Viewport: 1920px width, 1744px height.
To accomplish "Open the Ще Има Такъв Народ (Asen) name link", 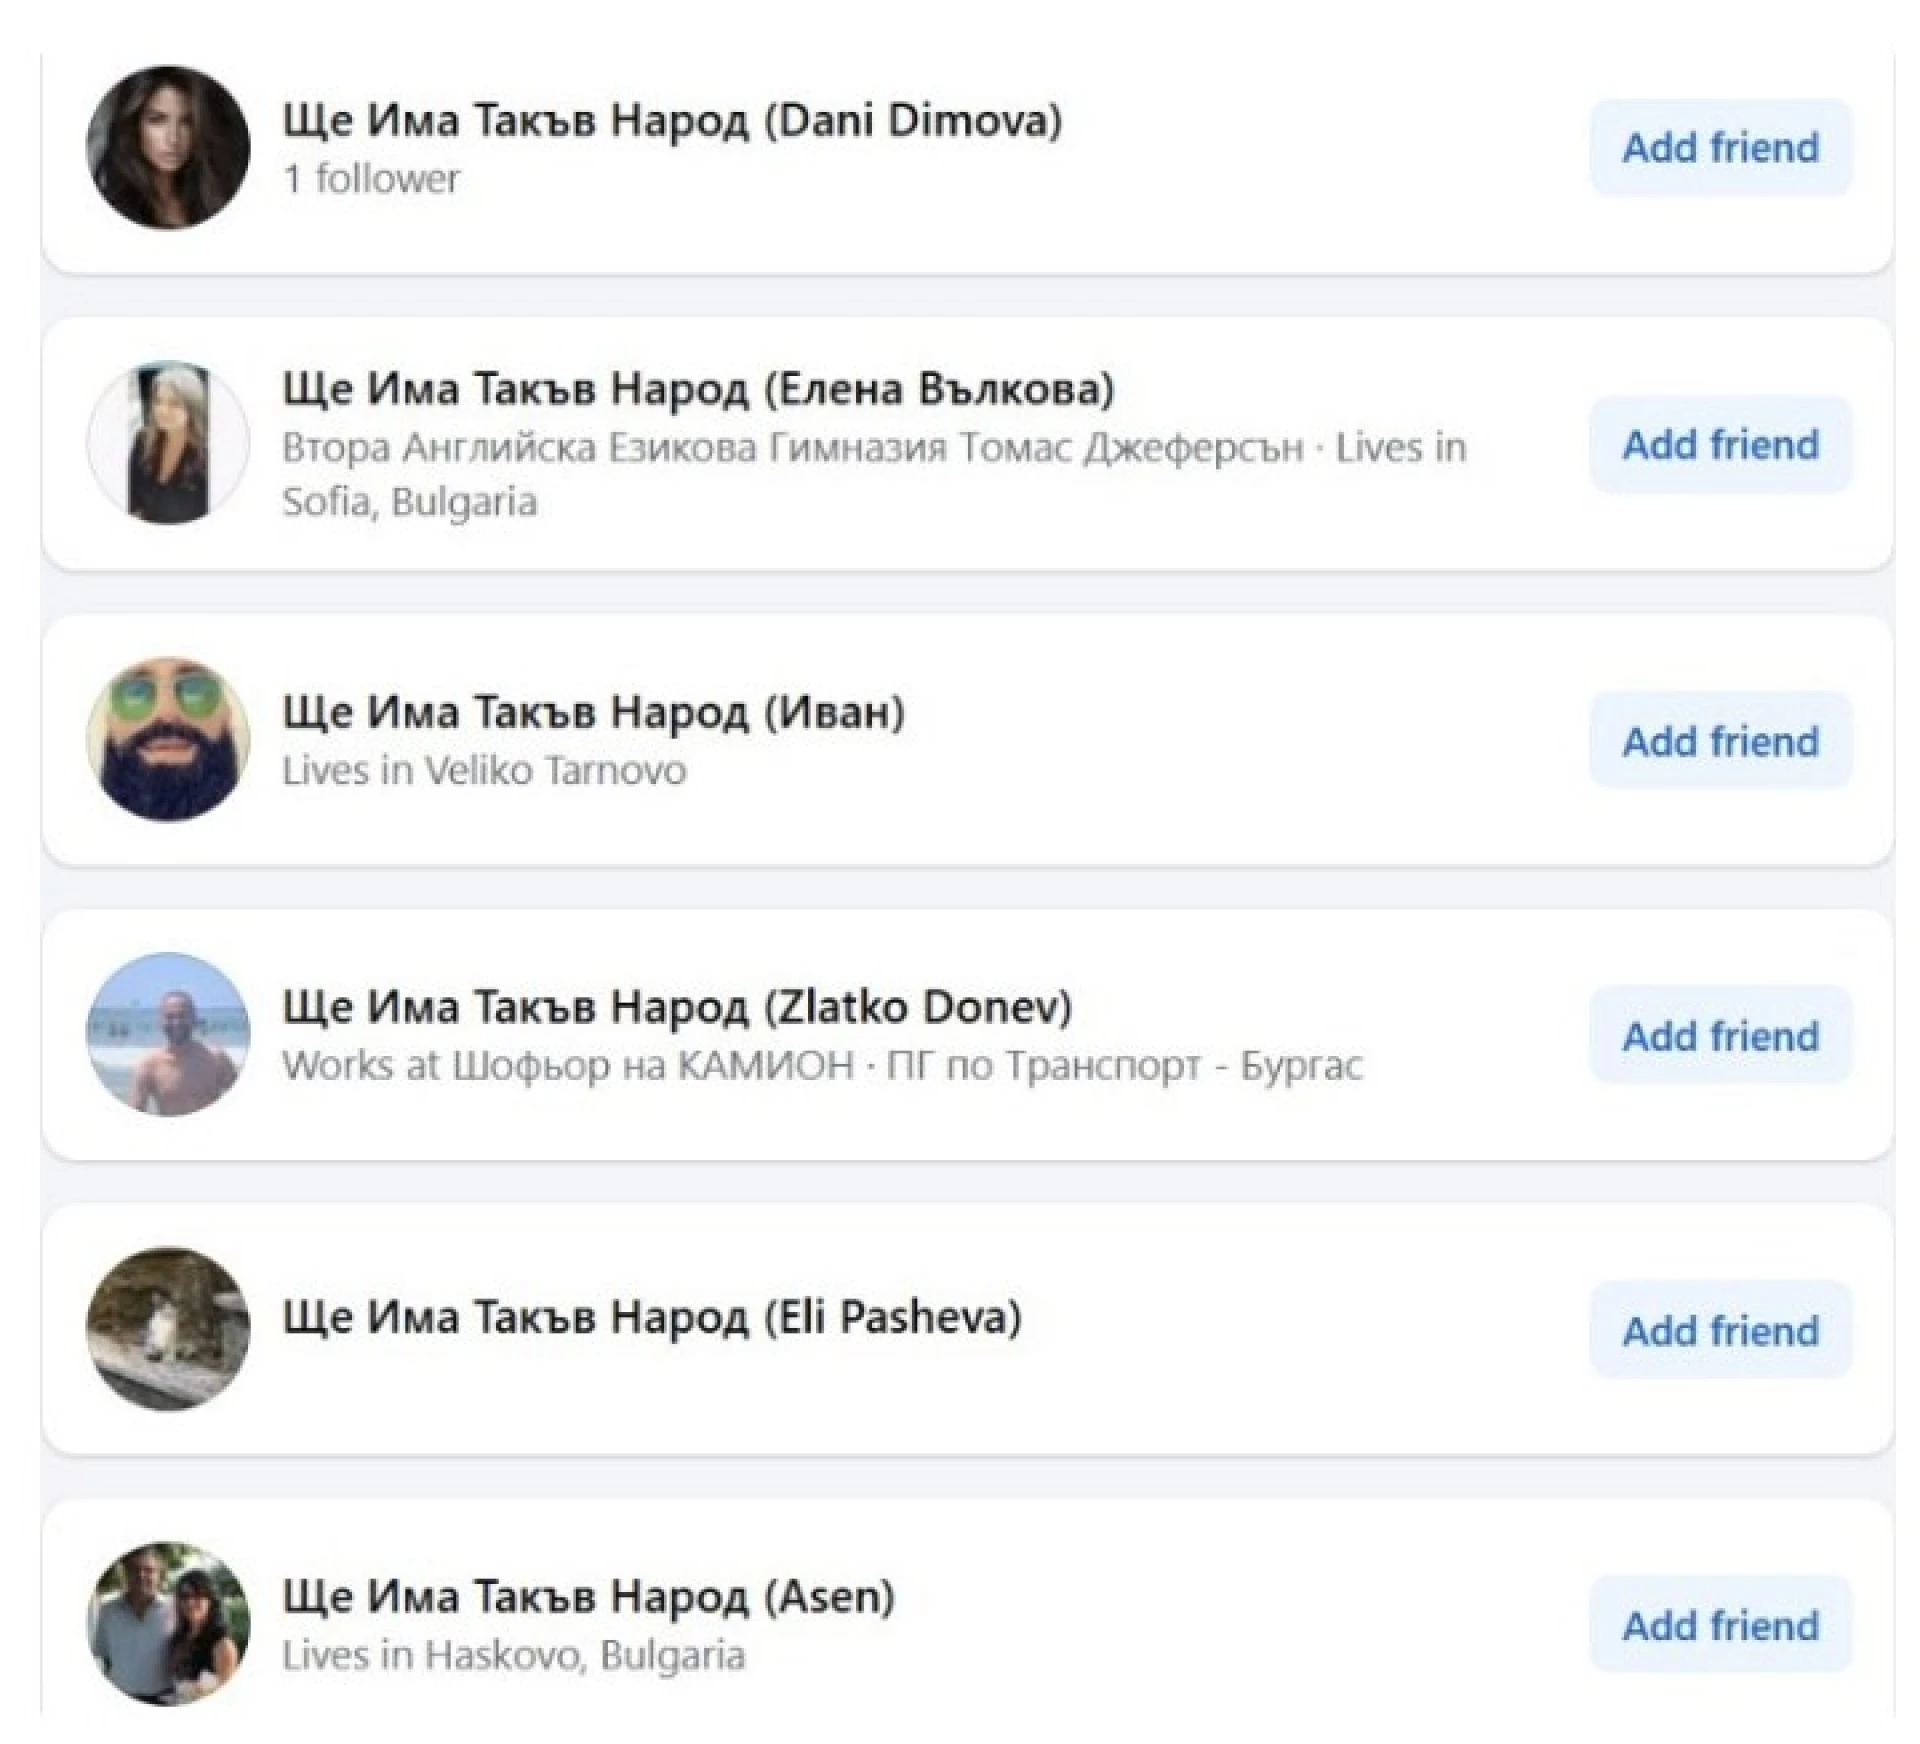I will point(588,1596).
